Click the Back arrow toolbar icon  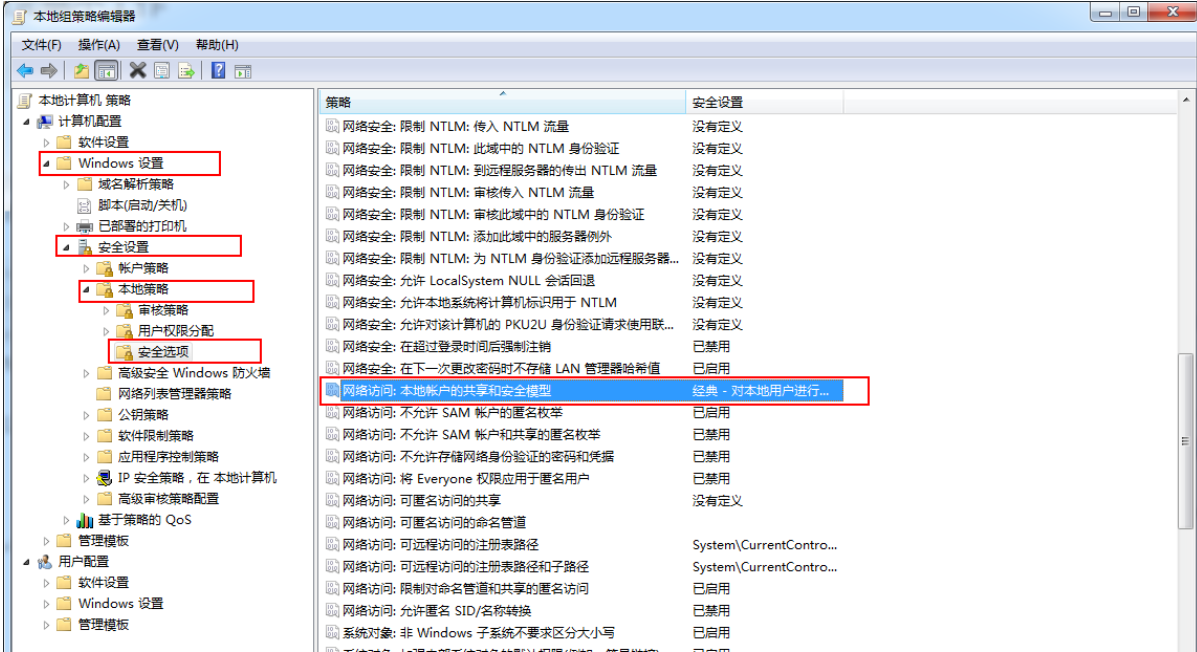pyautogui.click(x=25, y=71)
